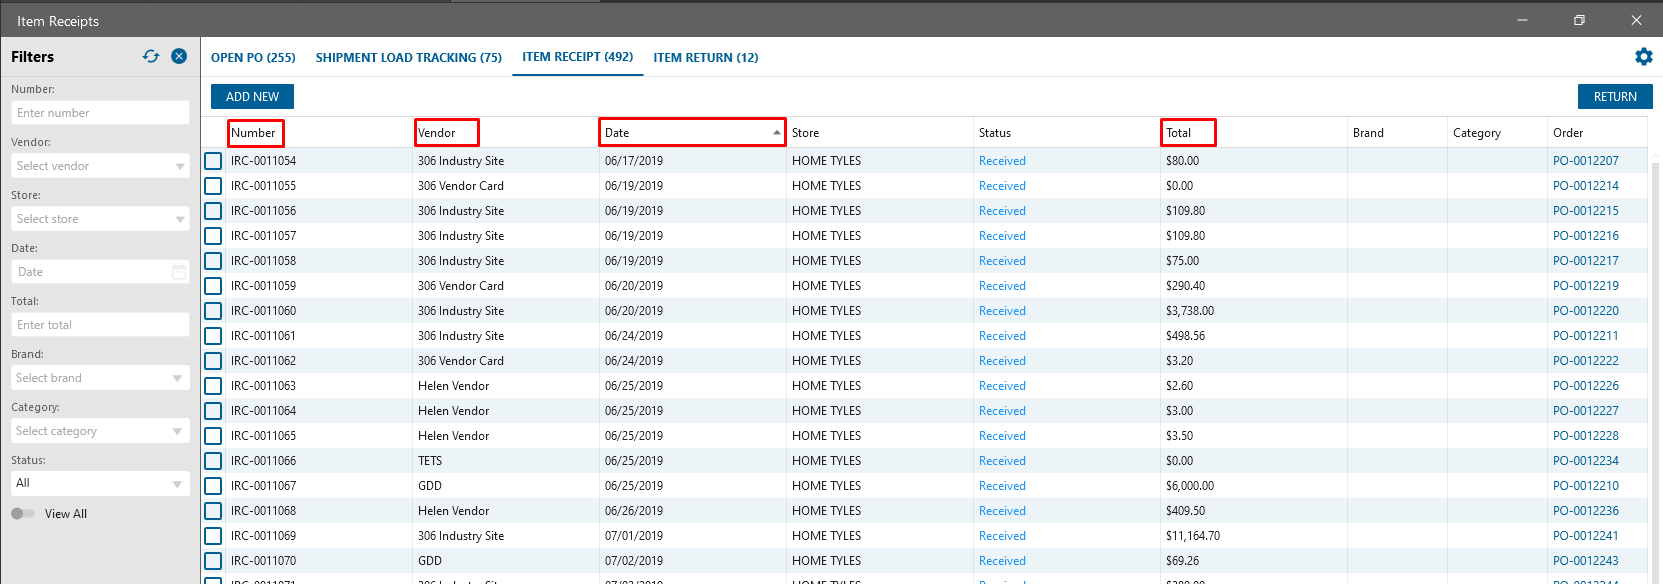Viewport: 1663px width, 584px height.
Task: Sort by the Total column header
Action: [x=1178, y=133]
